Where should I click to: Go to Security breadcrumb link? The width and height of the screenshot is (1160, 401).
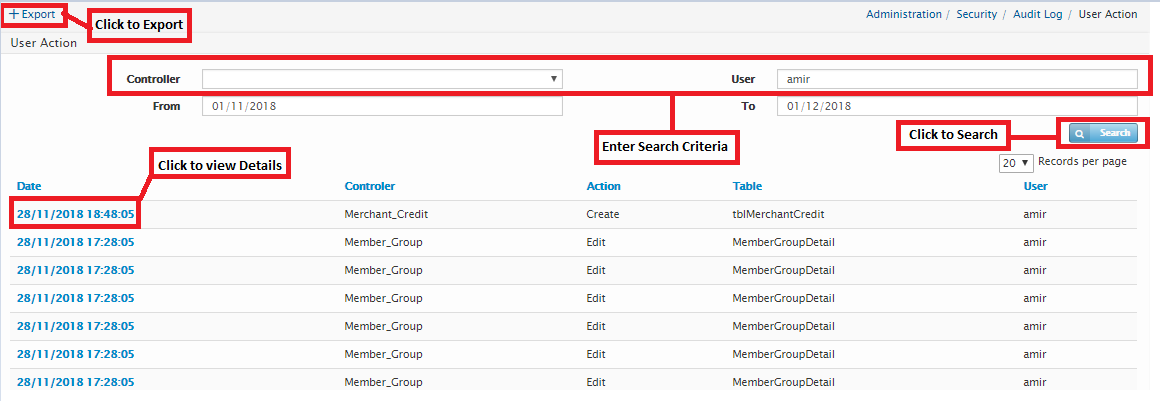click(x=976, y=15)
